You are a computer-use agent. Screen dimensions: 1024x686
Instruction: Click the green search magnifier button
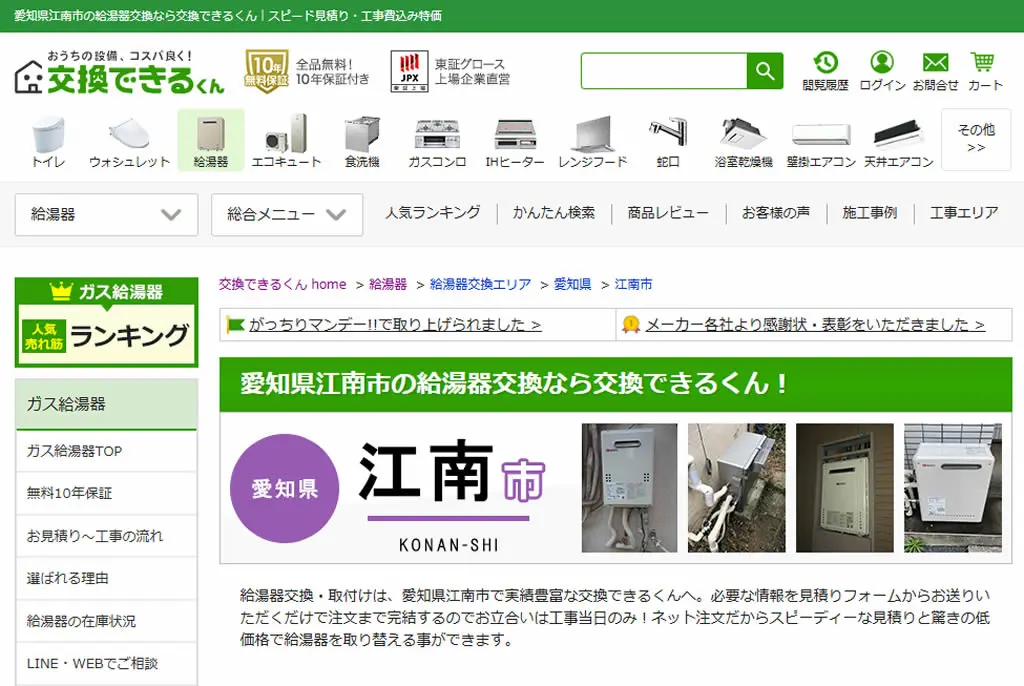pos(765,71)
